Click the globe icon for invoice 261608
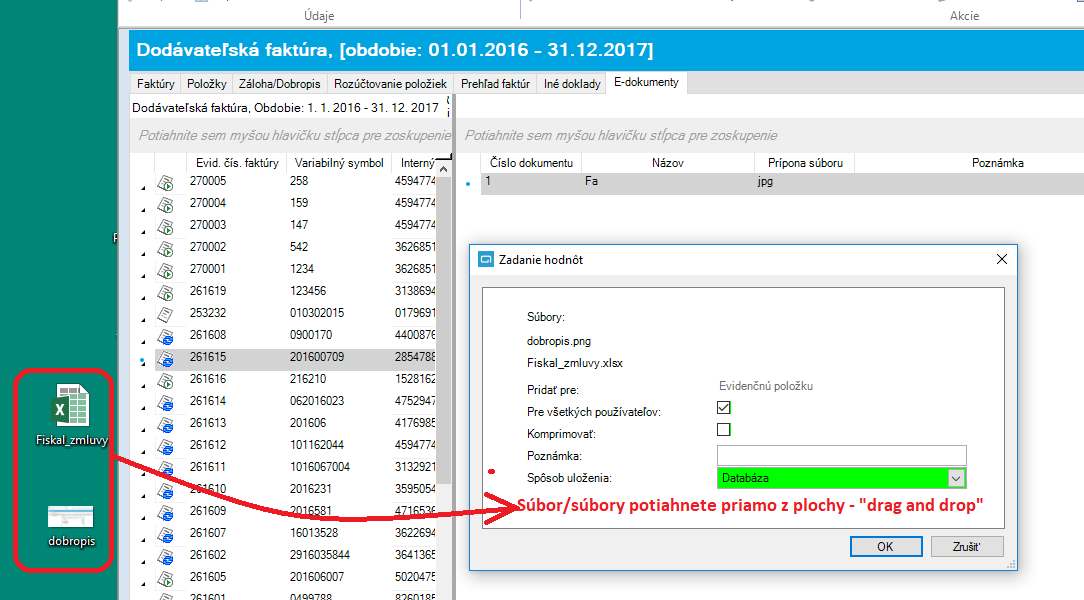This screenshot has height=600, width=1084. coord(165,337)
